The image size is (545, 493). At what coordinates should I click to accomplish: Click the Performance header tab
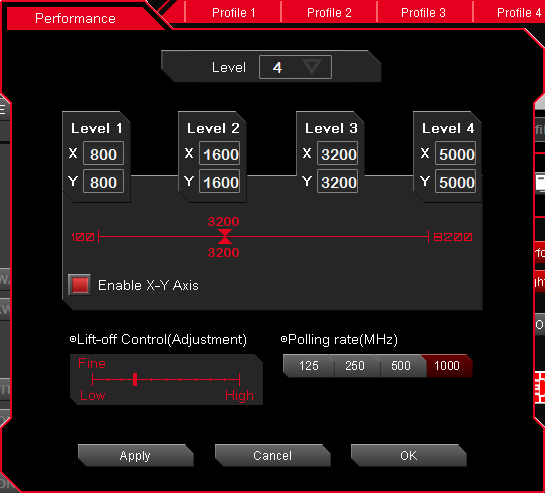[x=75, y=18]
